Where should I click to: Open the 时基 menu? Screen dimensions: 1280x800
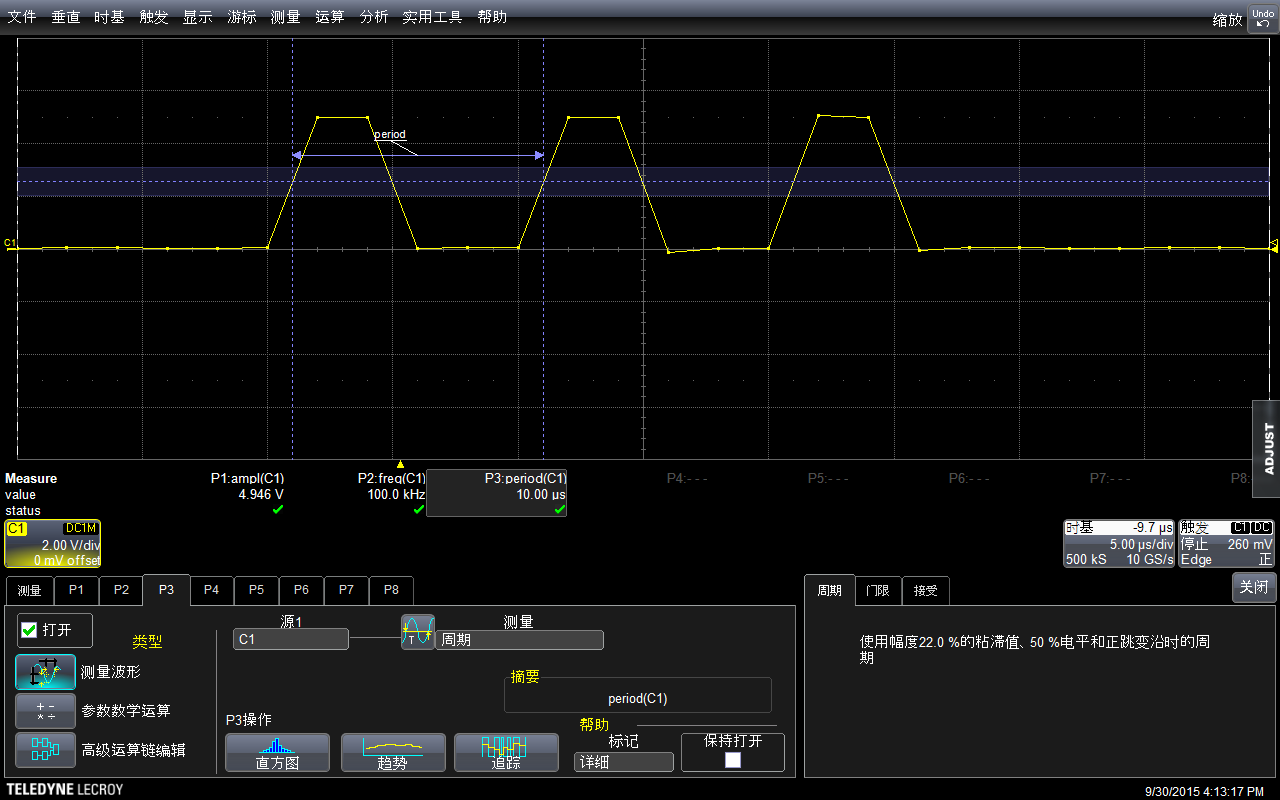click(109, 17)
